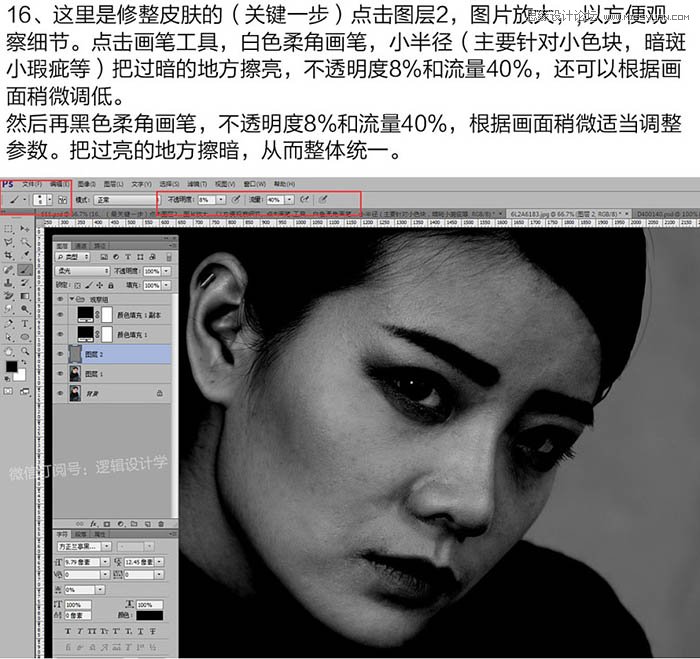Viewport: 700px width, 659px height.
Task: Open layer opacity dropdown arrow
Action: [x=167, y=271]
